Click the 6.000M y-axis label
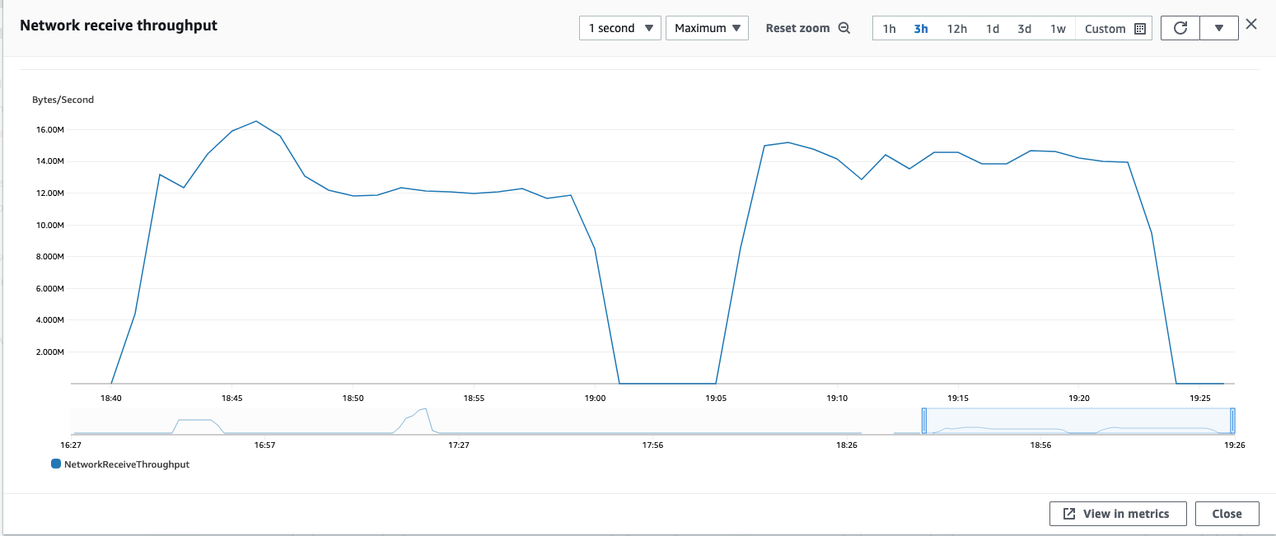The image size is (1276, 536). coord(48,289)
